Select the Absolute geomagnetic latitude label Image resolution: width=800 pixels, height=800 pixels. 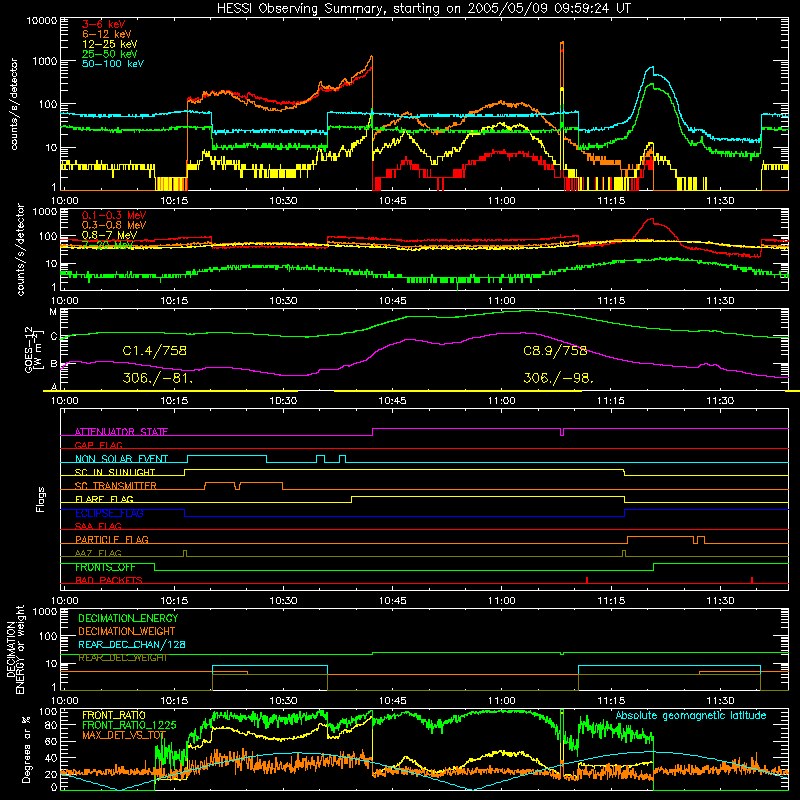coord(691,715)
